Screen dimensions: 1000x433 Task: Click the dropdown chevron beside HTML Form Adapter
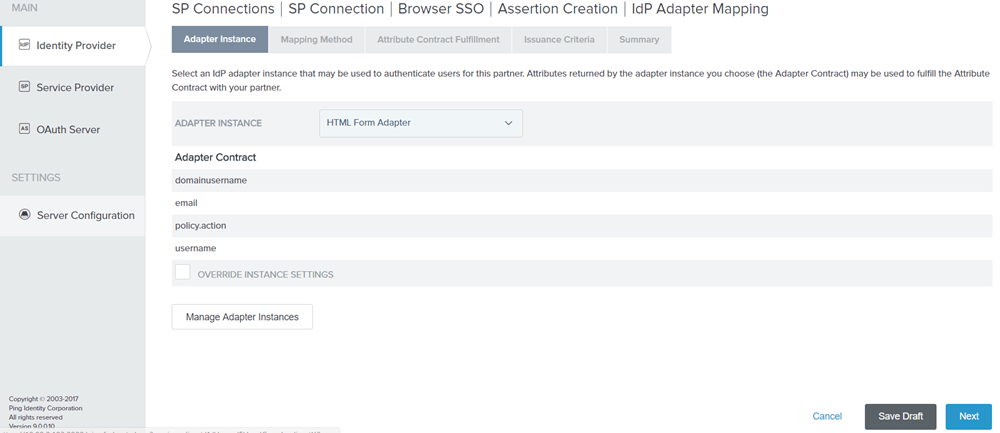508,123
